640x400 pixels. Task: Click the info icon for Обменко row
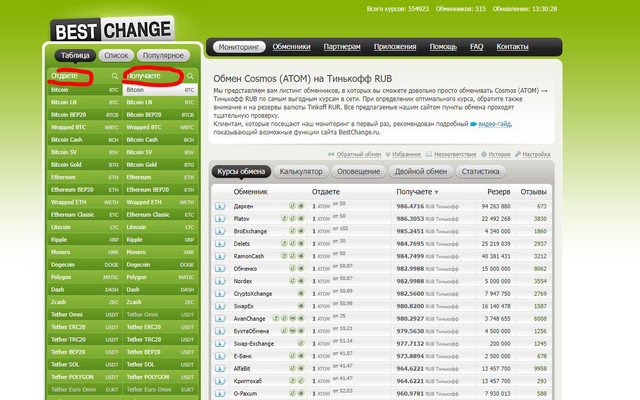point(220,269)
